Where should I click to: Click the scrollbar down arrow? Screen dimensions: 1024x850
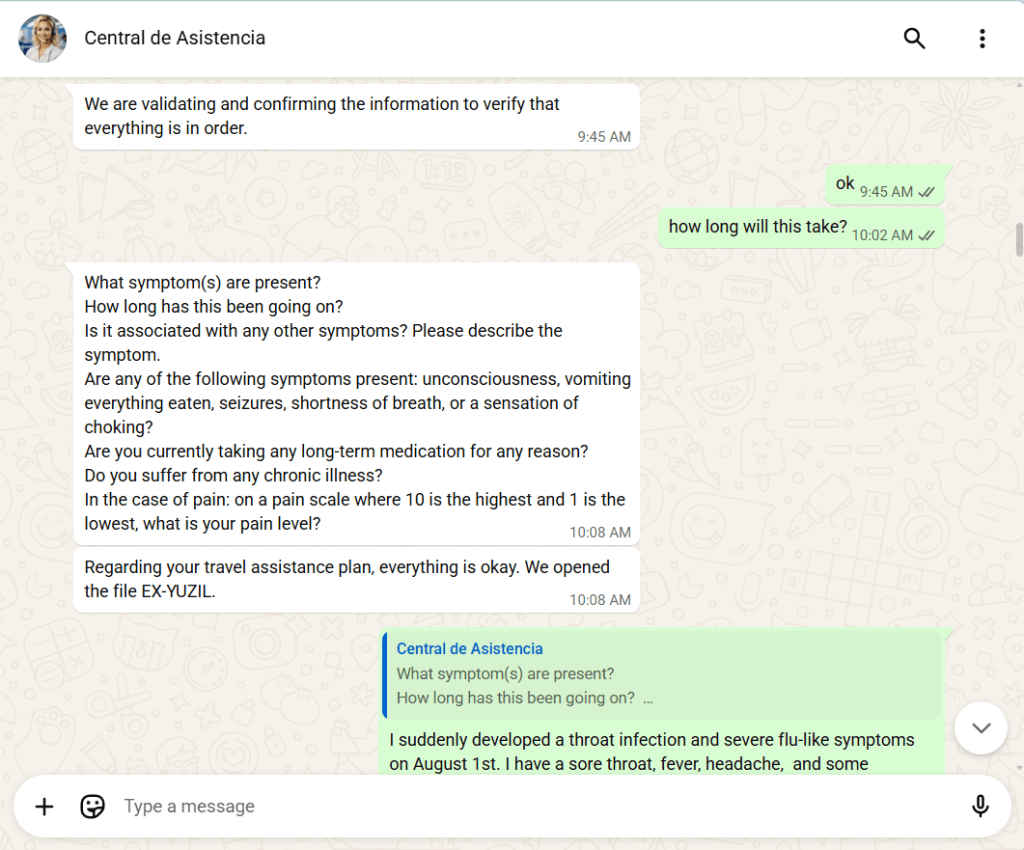tap(1019, 768)
